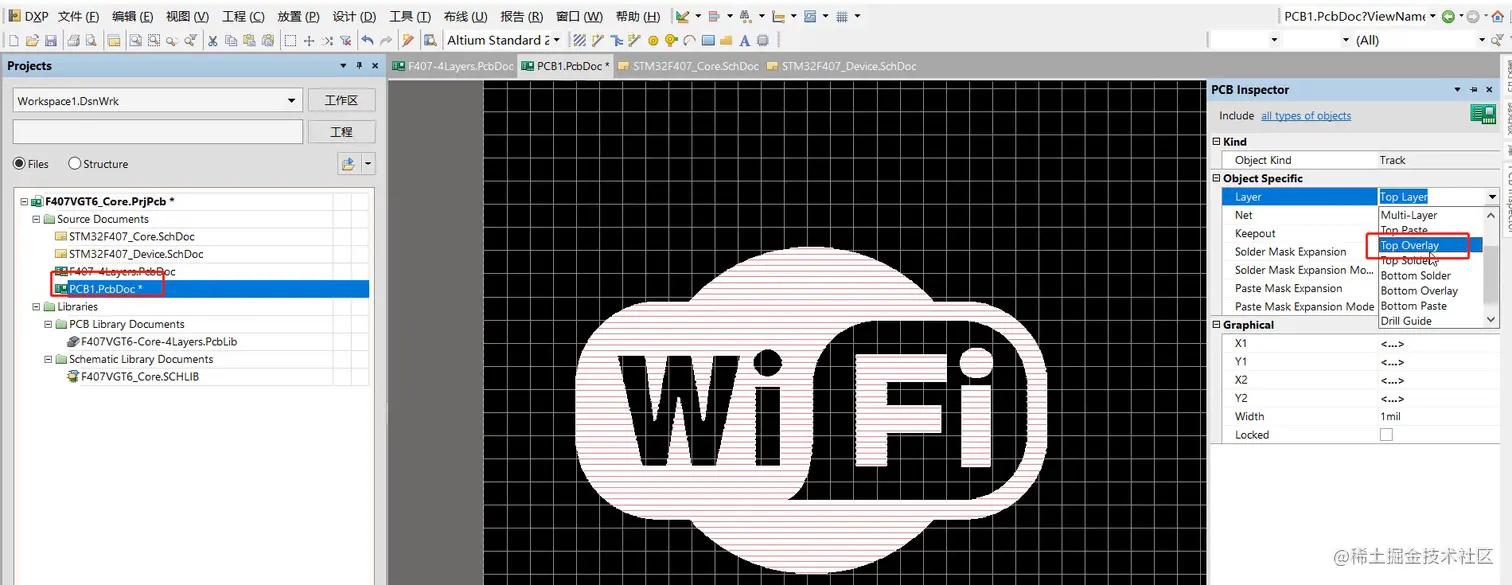Viewport: 1512px width, 585px height.
Task: Open the Workspace1.DsnWrk dropdown
Action: point(292,101)
